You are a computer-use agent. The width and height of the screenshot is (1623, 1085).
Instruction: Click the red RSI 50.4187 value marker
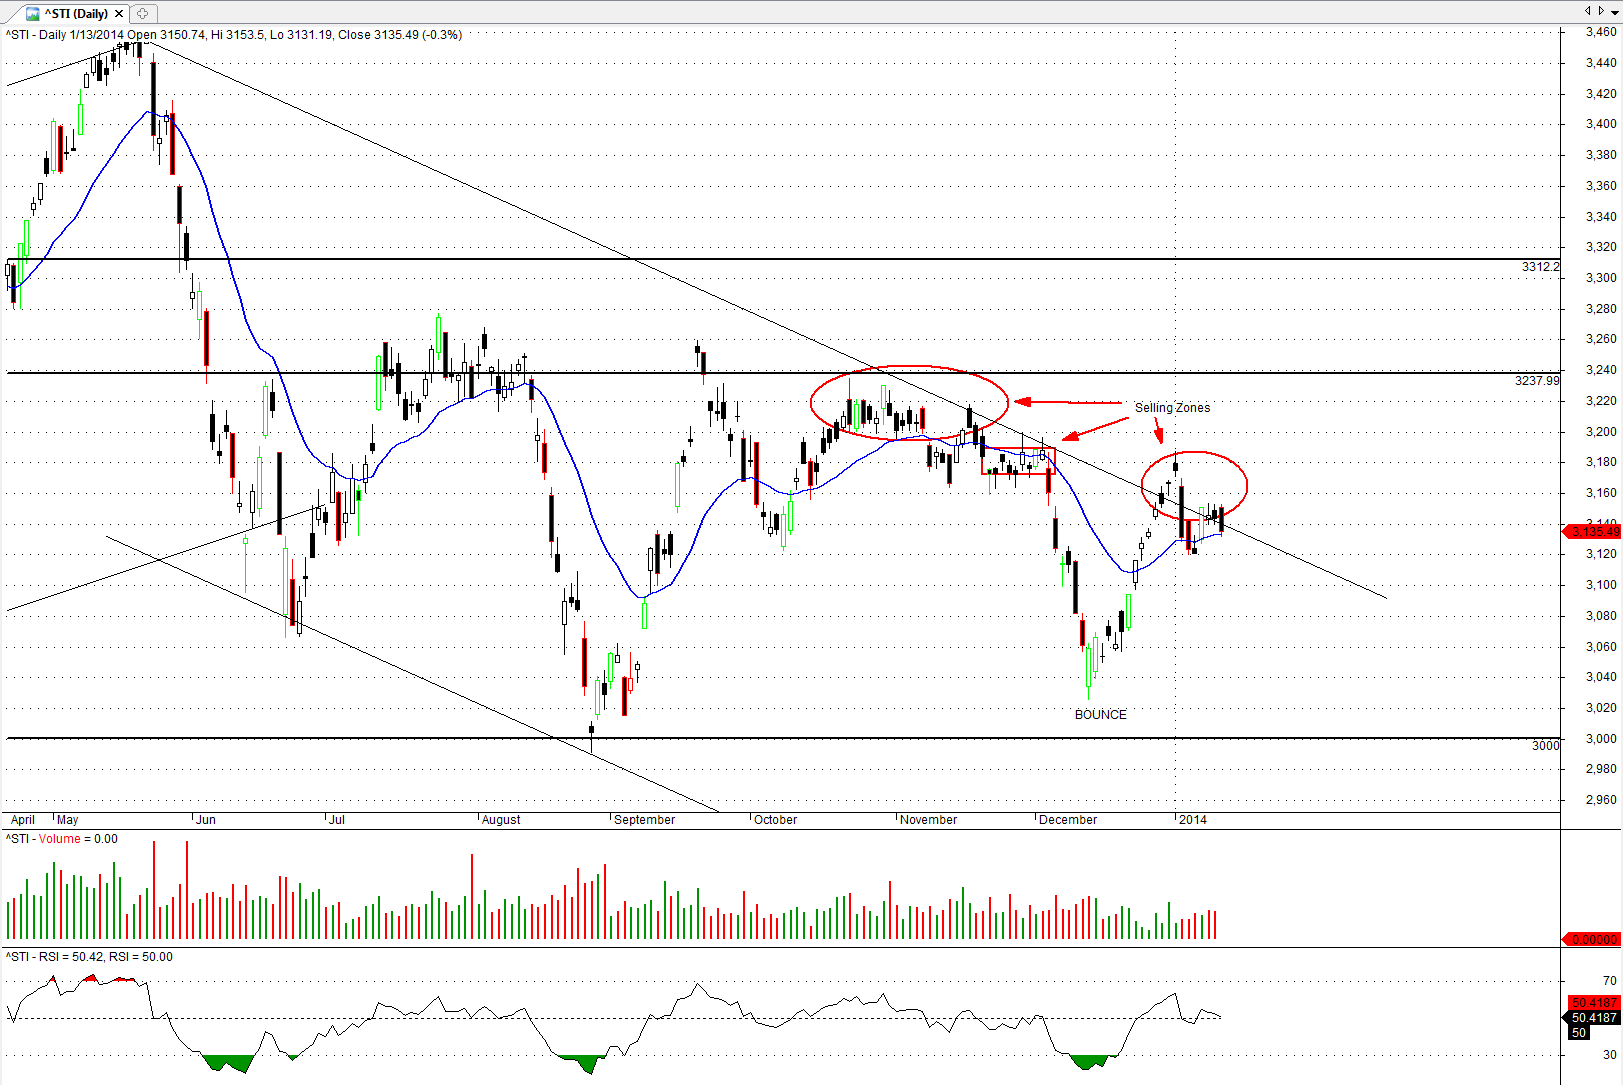click(x=1593, y=1002)
